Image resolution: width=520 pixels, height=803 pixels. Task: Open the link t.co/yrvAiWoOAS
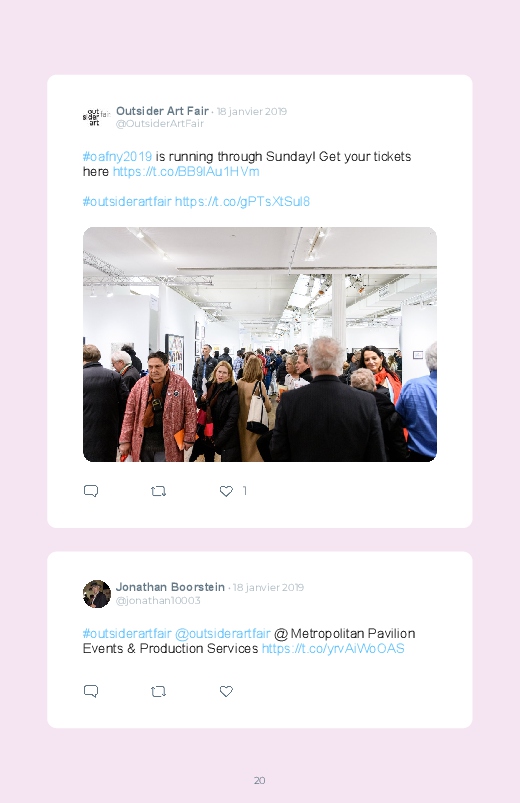point(333,649)
